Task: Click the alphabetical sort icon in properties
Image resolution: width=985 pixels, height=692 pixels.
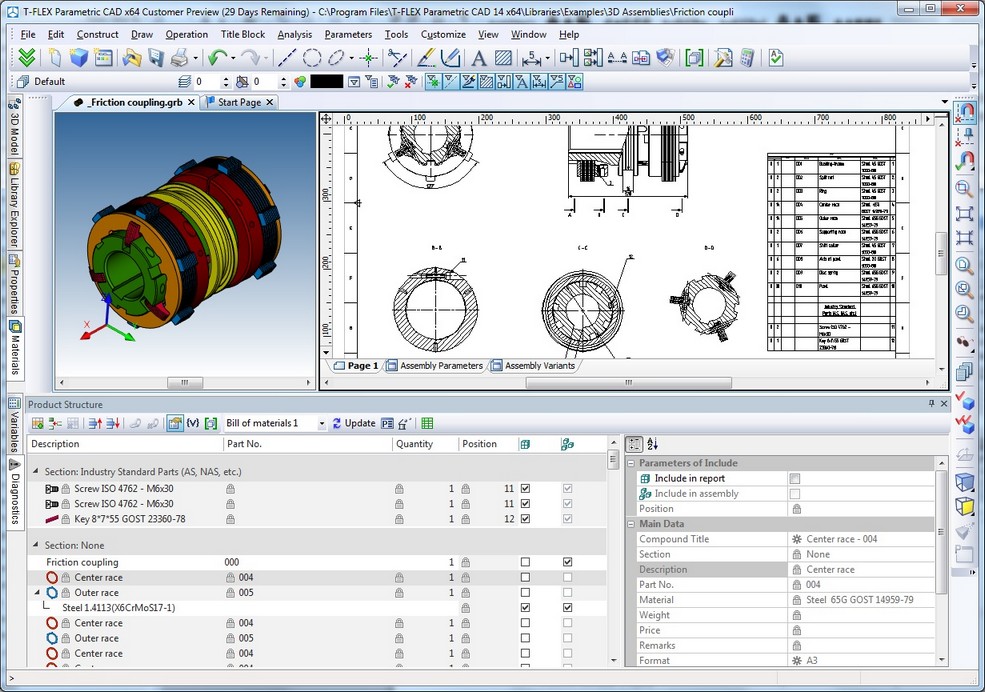Action: [653, 444]
